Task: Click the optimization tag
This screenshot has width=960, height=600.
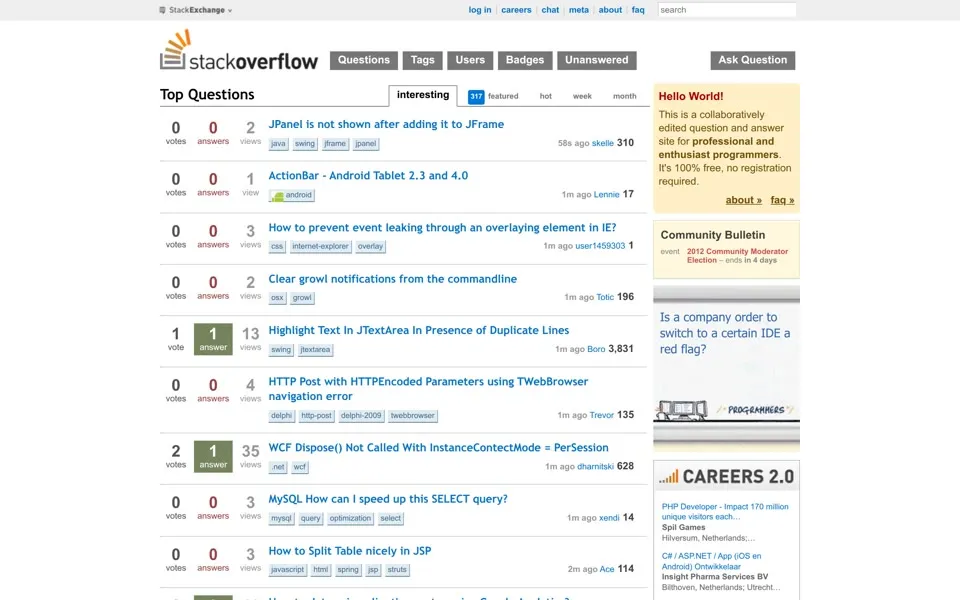Action: click(350, 519)
